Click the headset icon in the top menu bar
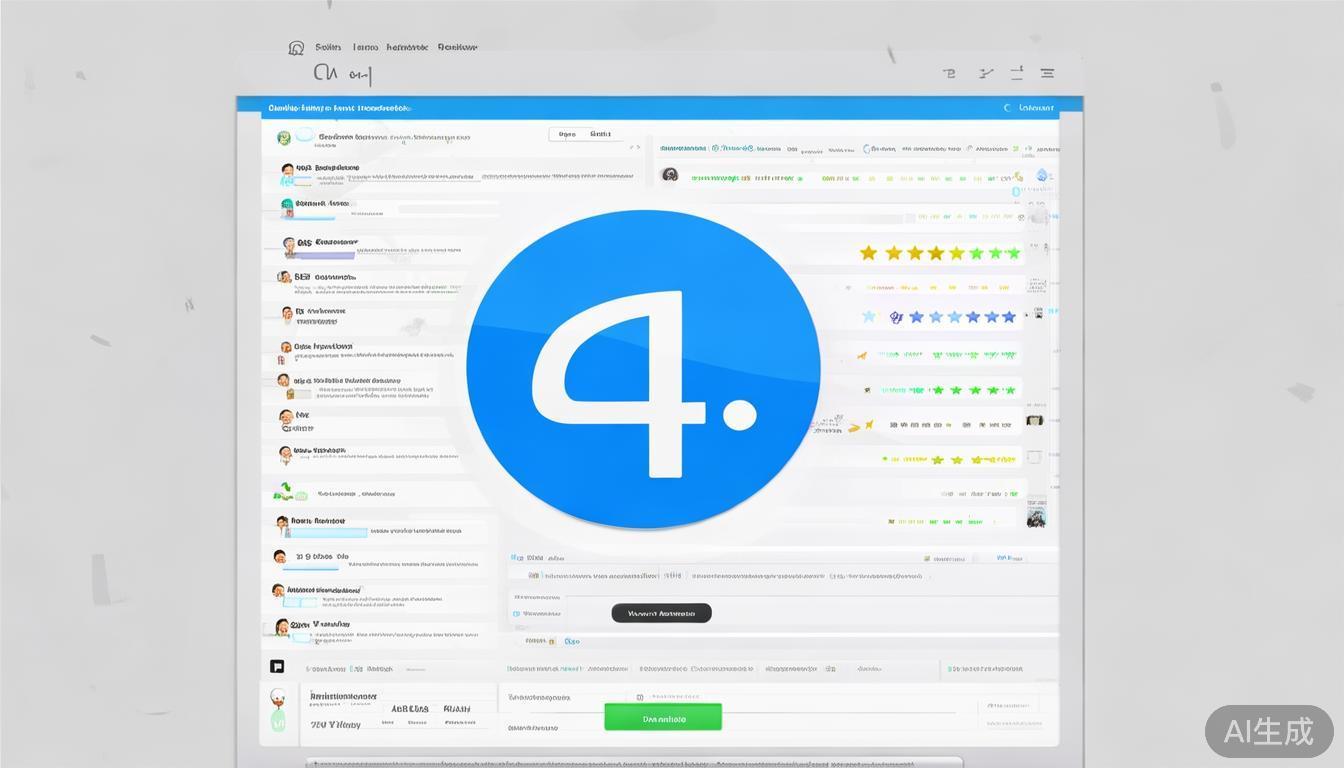Screen dimensions: 1344x768 pyautogui.click(x=295, y=48)
